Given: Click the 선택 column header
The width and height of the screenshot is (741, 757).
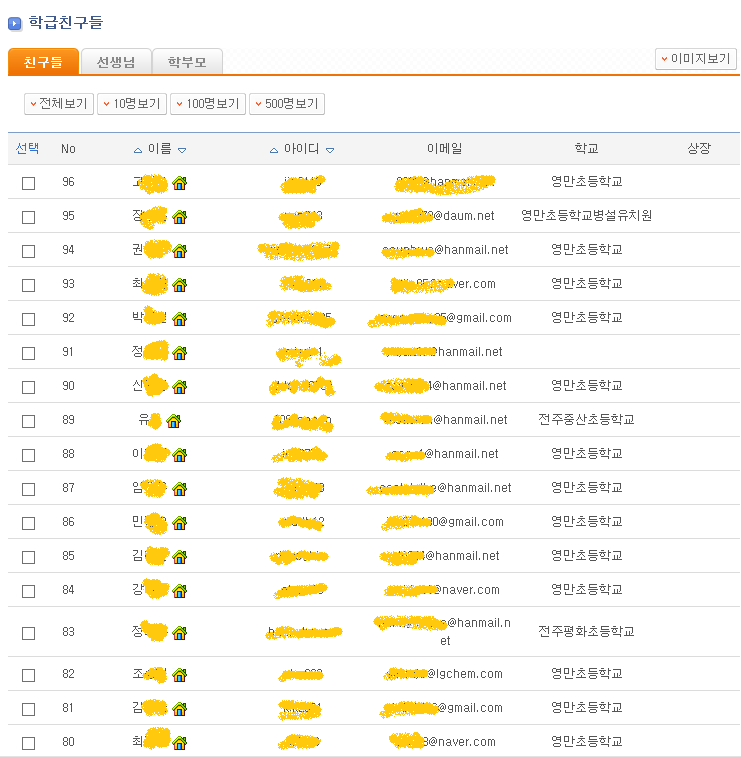Looking at the screenshot, I should coord(28,148).
